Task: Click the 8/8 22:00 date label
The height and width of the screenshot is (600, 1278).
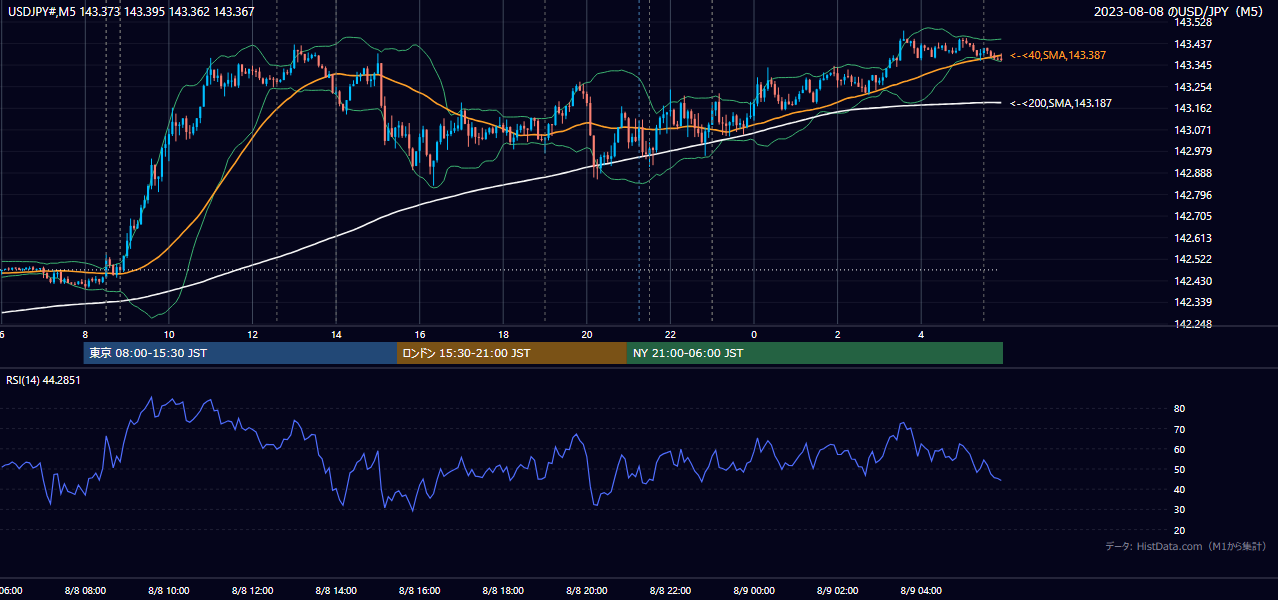Action: pos(669,590)
